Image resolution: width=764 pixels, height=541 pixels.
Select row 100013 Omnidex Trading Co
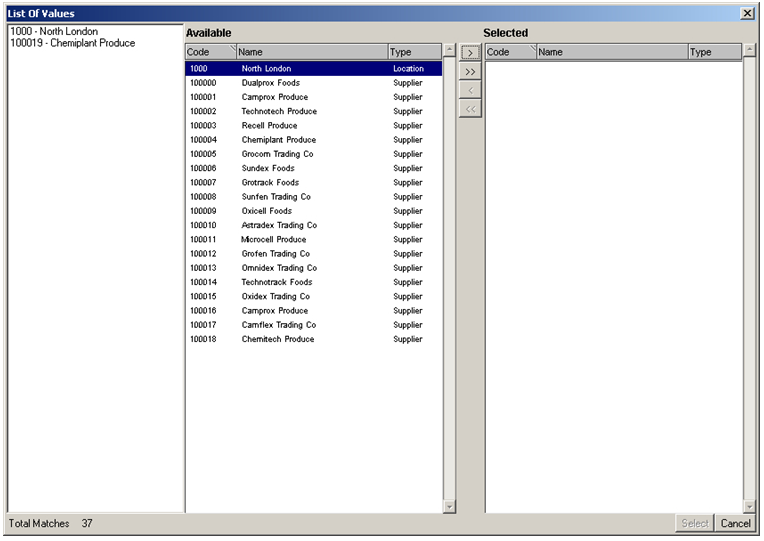(x=314, y=268)
